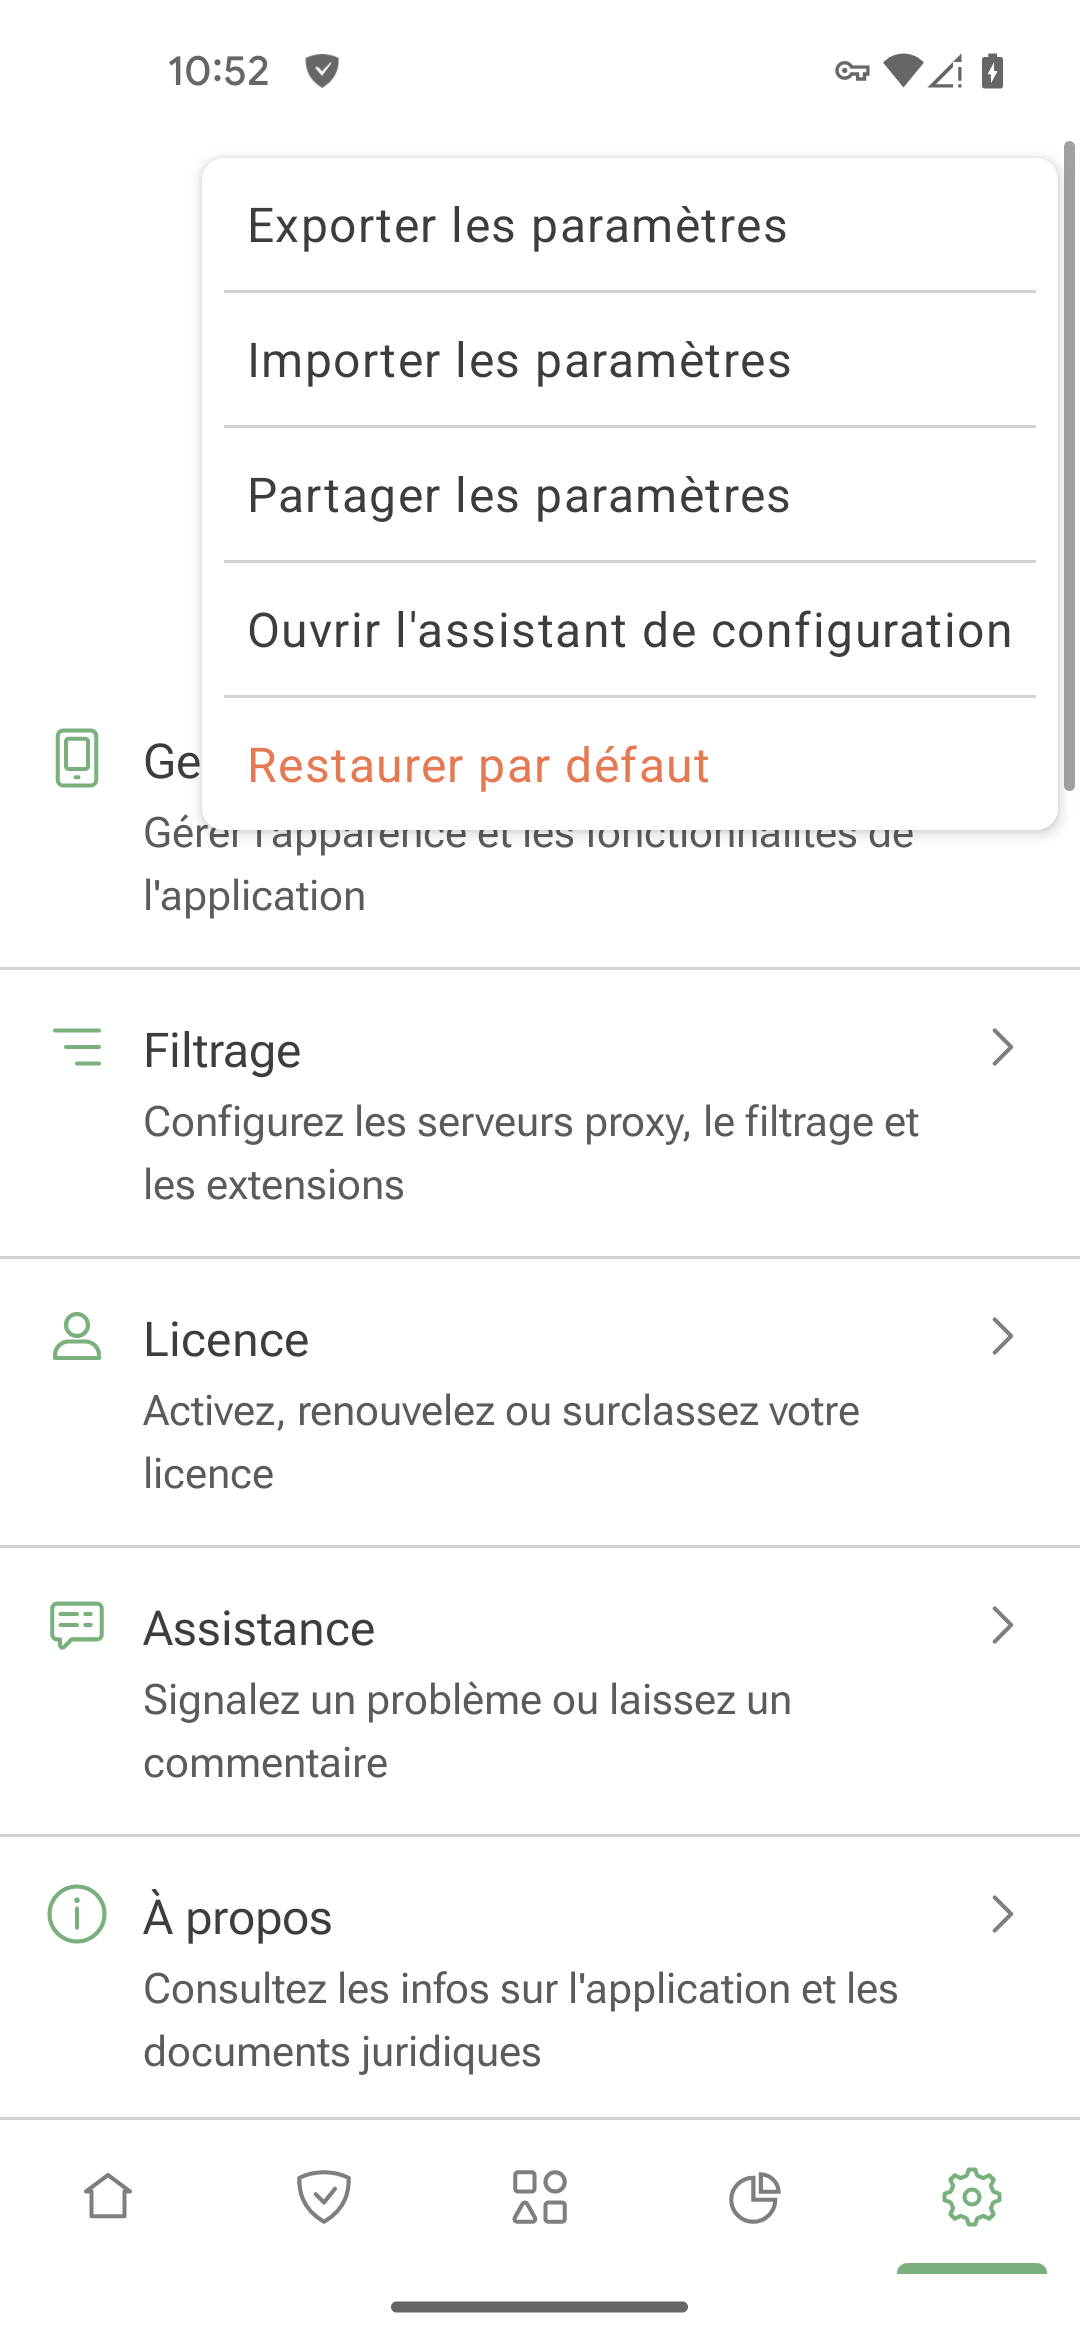
Task: Tap the Filtrage filter lines icon
Action: (77, 1047)
